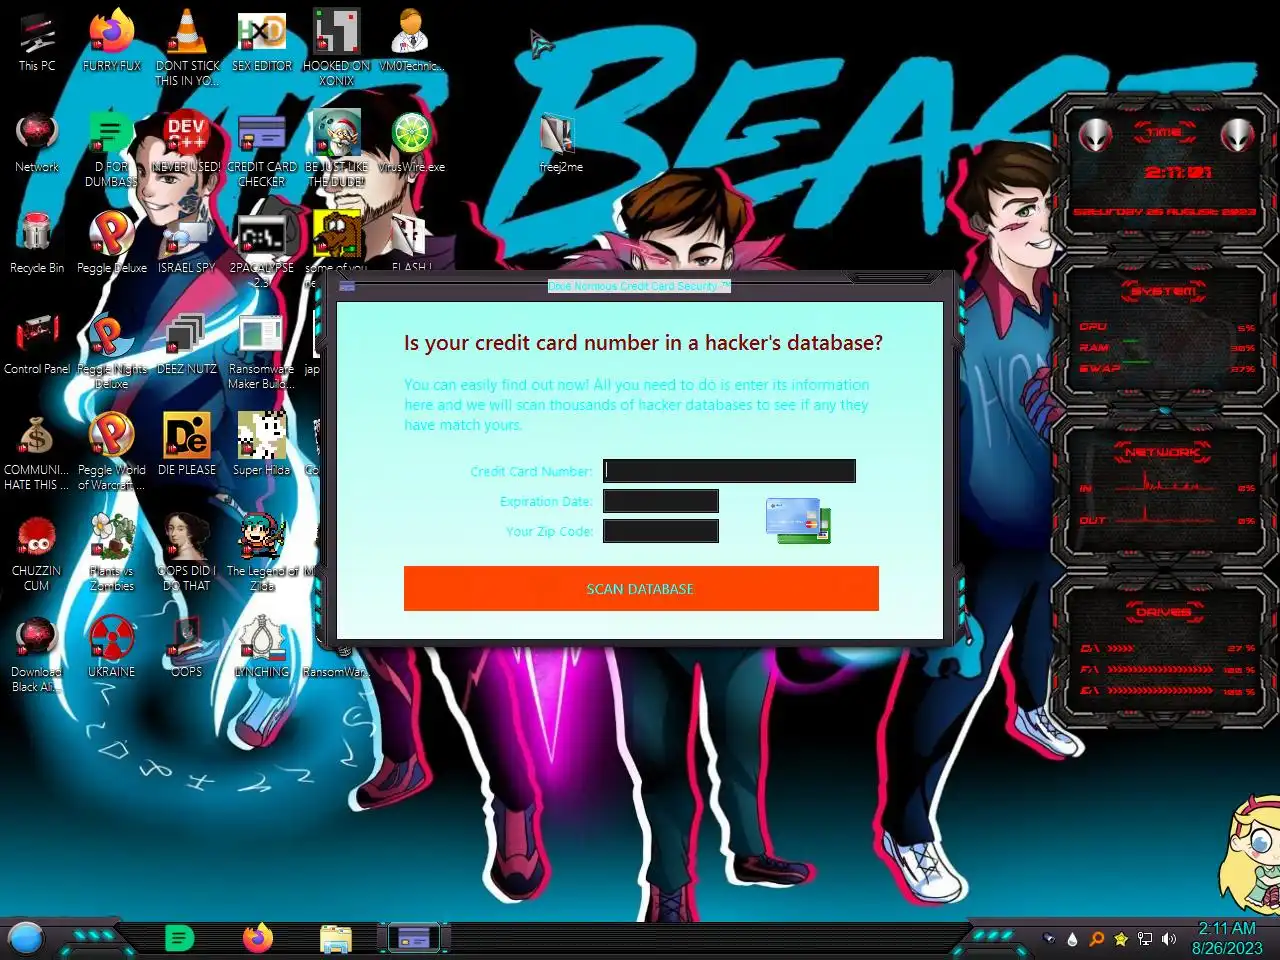Launch Peggle Deluxe from the desktop
The height and width of the screenshot is (960, 1280).
(112, 243)
